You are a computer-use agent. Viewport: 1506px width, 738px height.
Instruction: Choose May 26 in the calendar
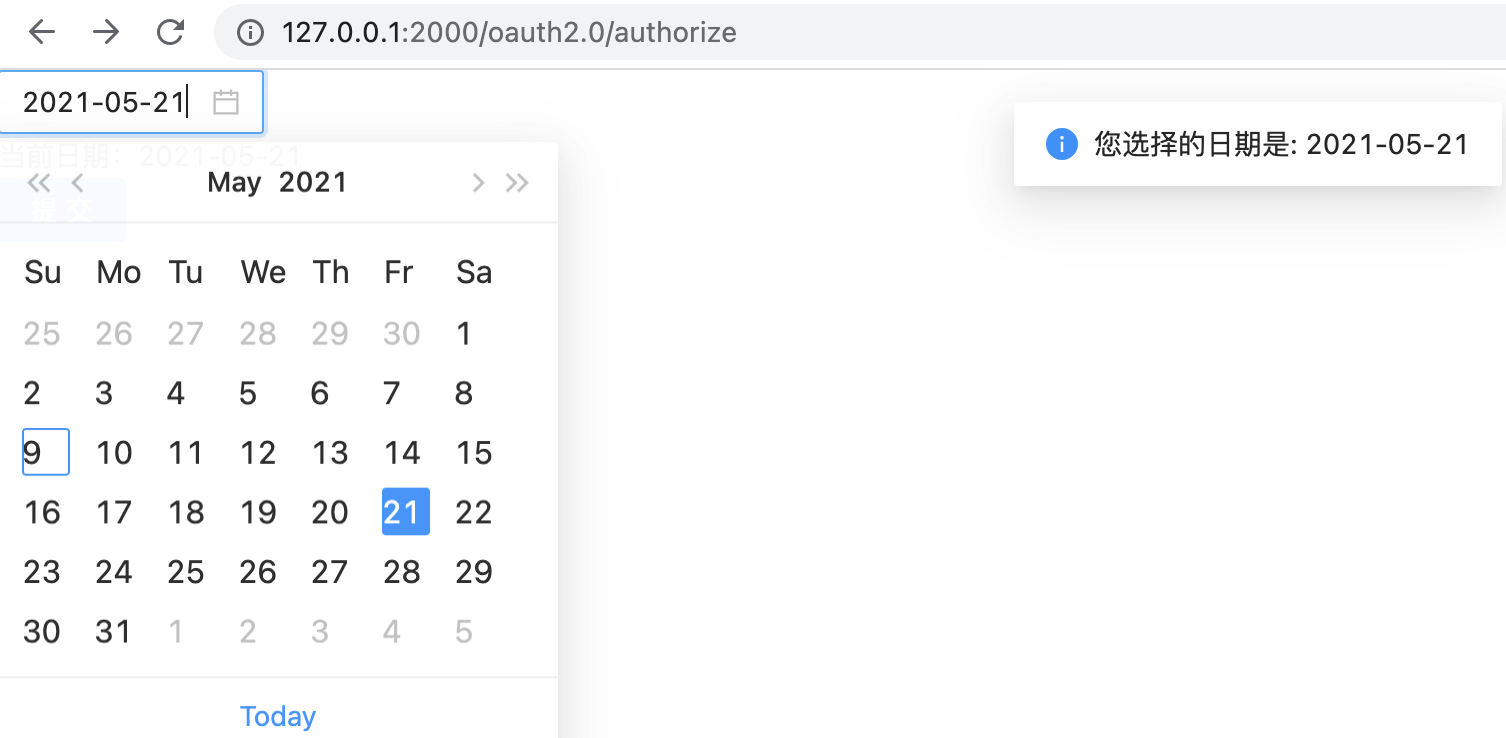(258, 572)
